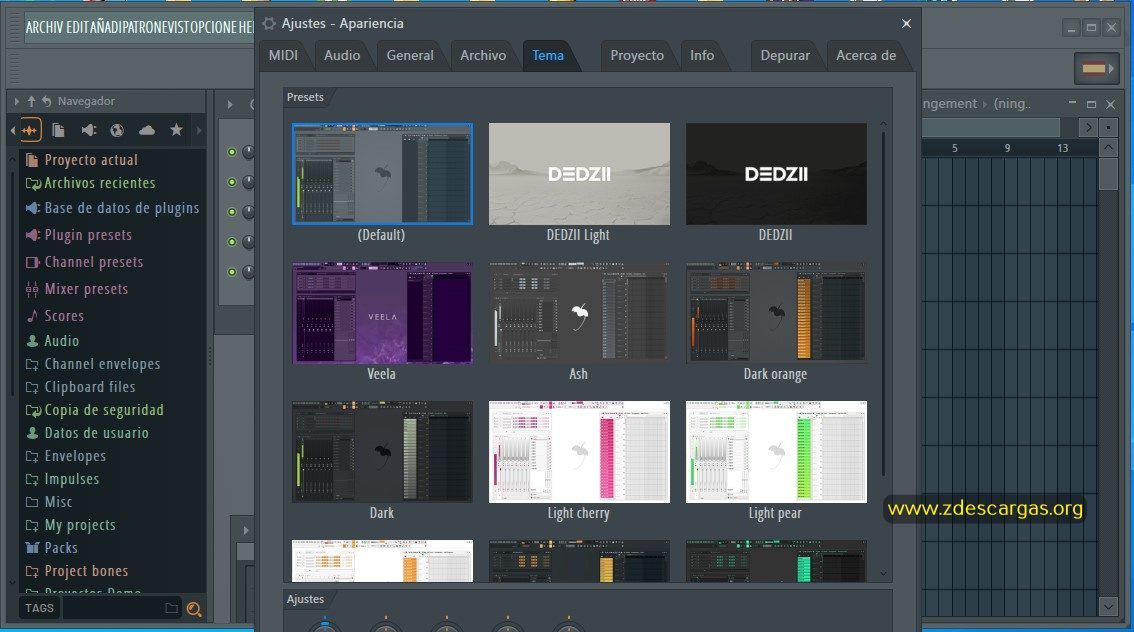Screen dimensions: 1134x632
Task: Click the left arrow before browser tabs
Action: click(x=12, y=131)
